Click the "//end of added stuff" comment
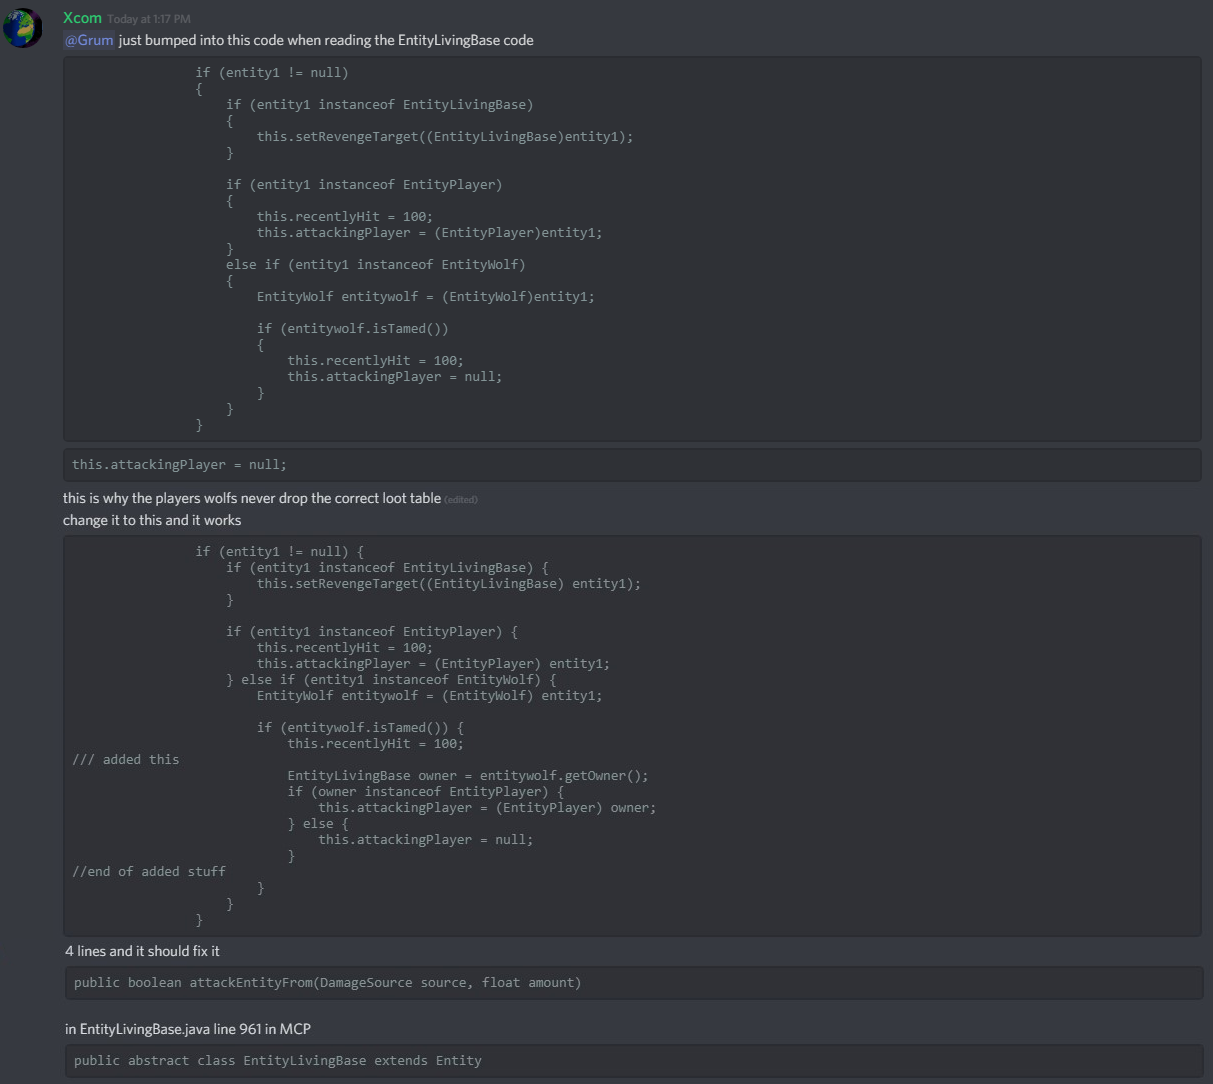 149,872
